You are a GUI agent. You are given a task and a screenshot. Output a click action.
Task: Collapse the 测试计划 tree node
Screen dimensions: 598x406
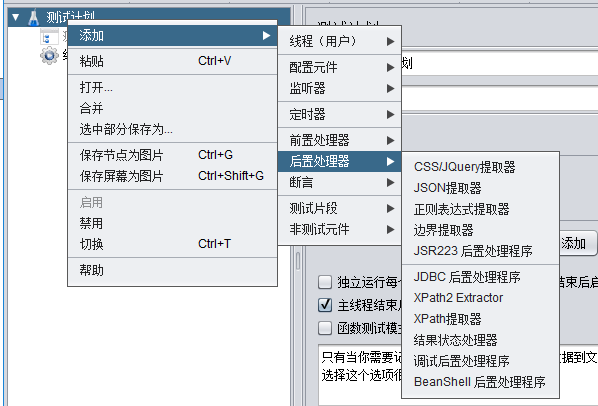point(16,17)
